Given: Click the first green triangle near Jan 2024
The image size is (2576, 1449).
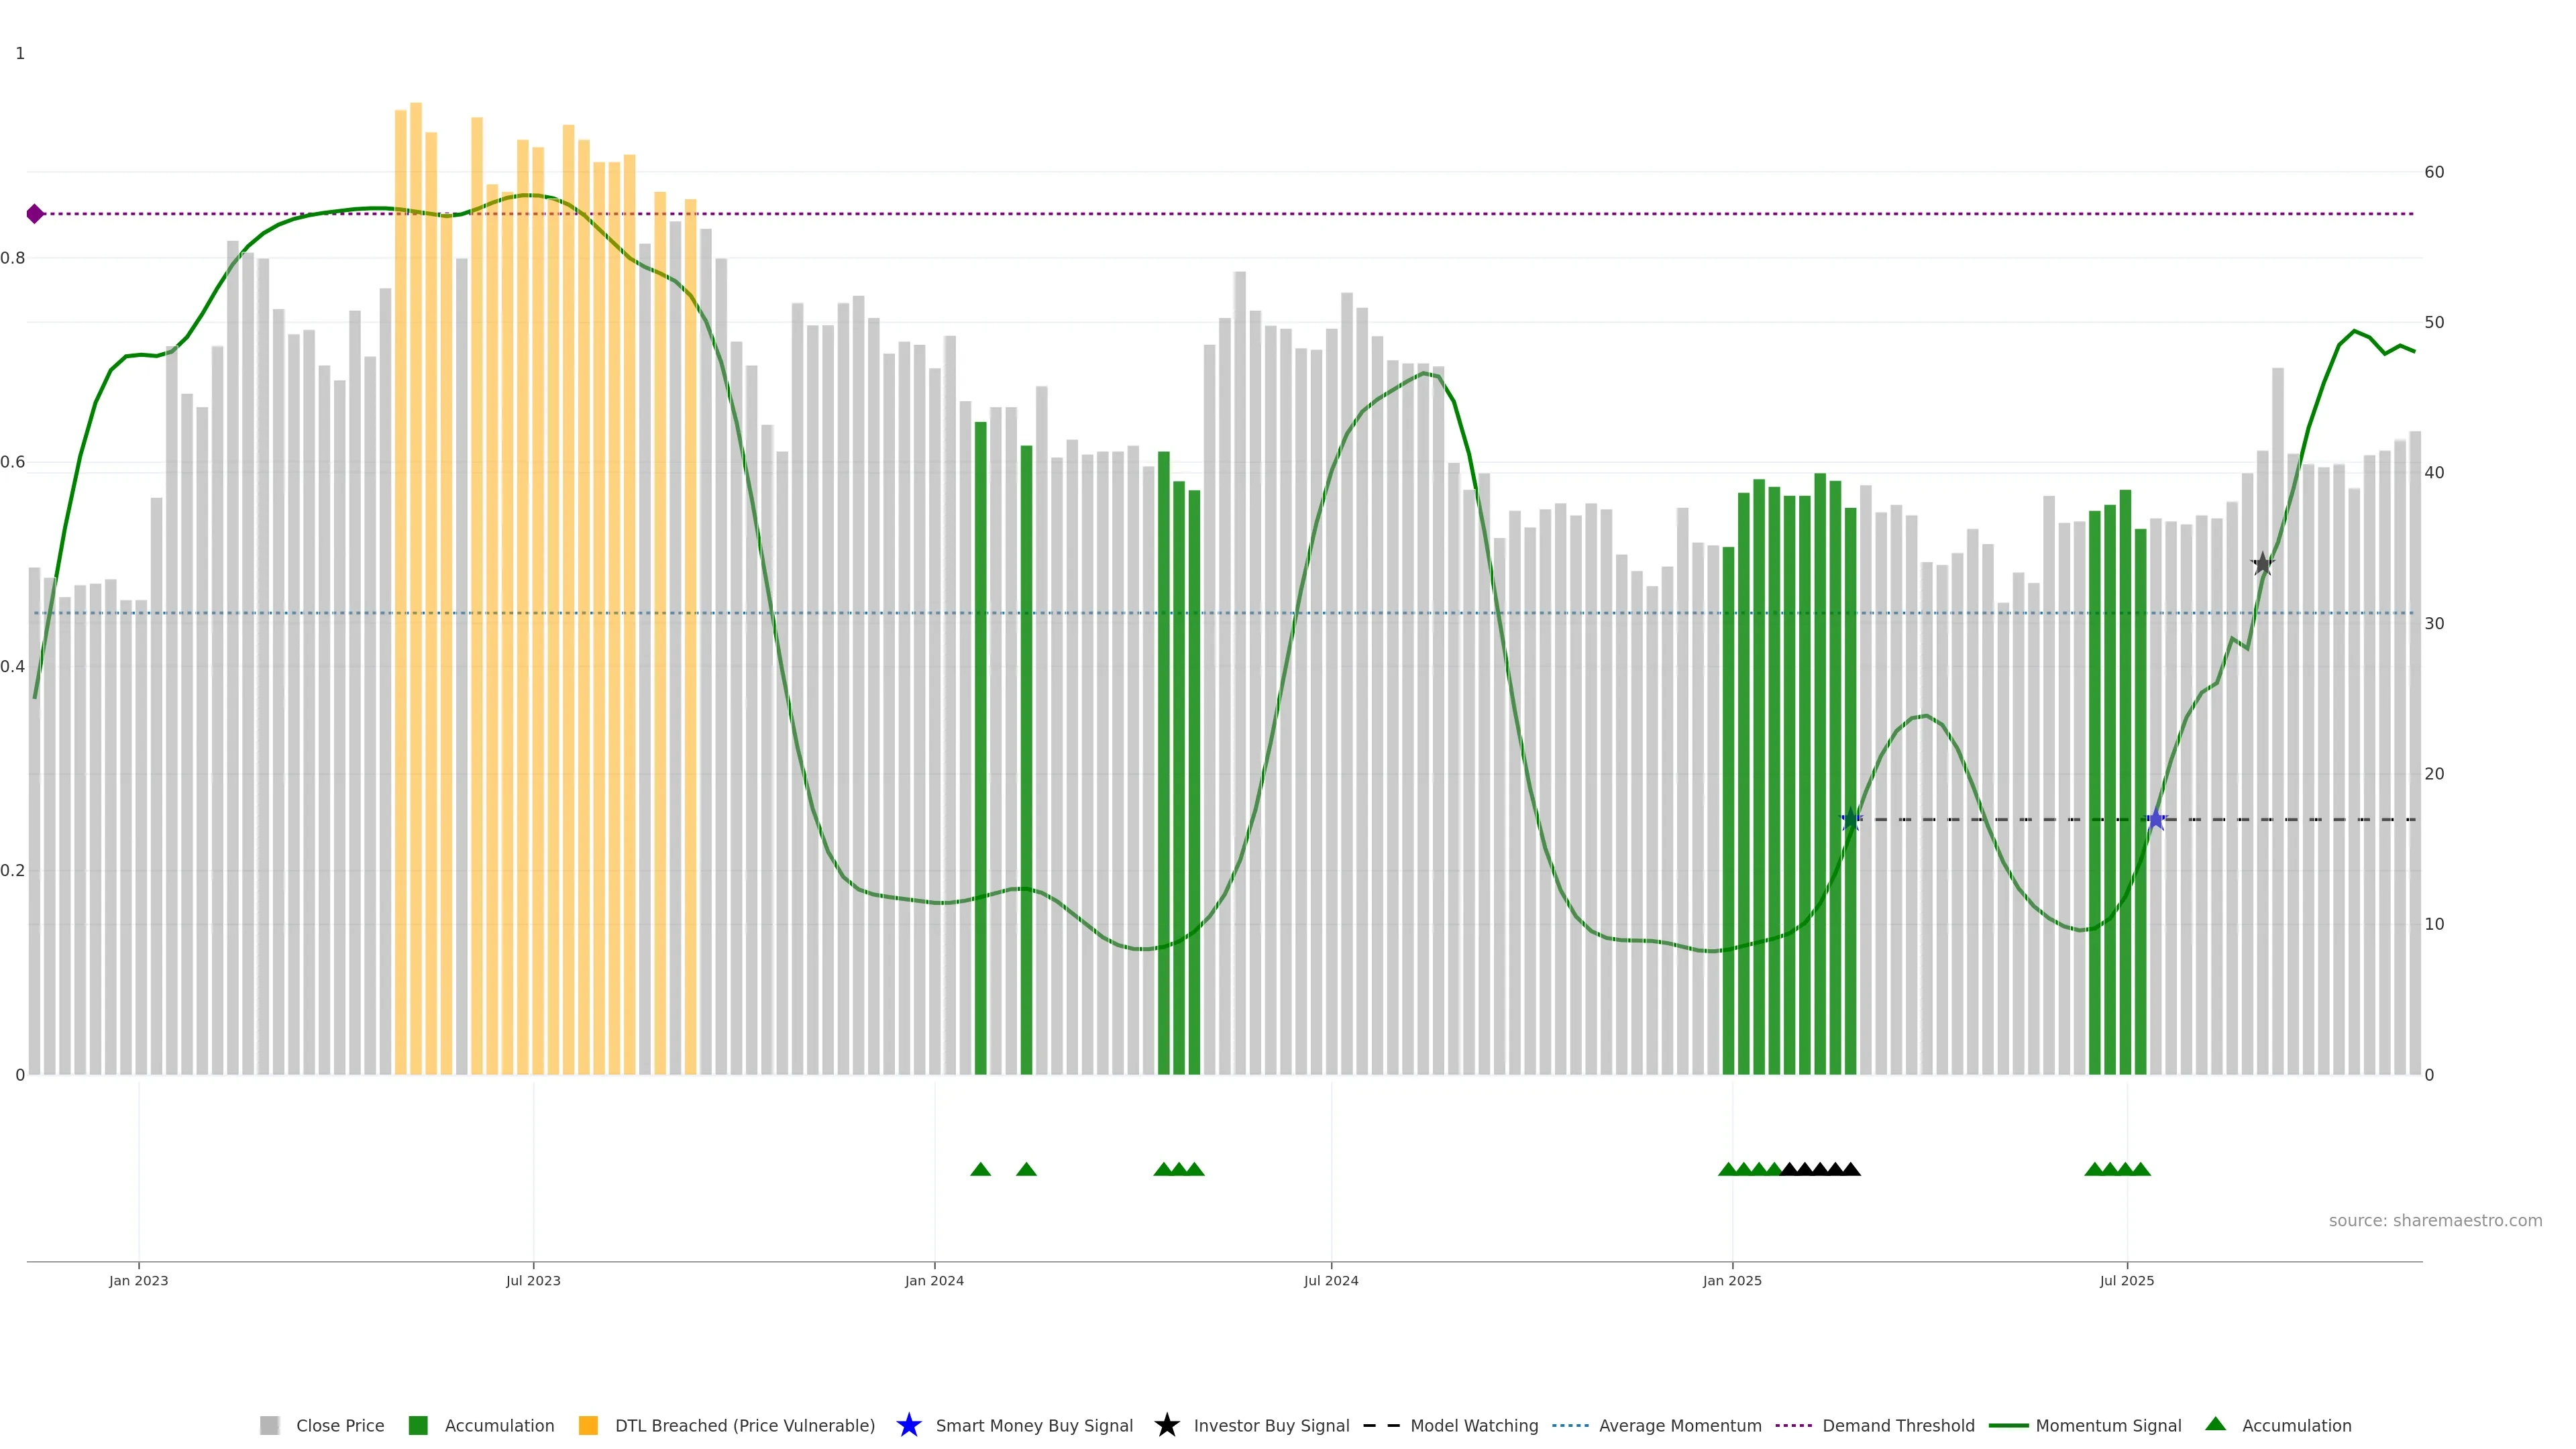Looking at the screenshot, I should point(980,1169).
